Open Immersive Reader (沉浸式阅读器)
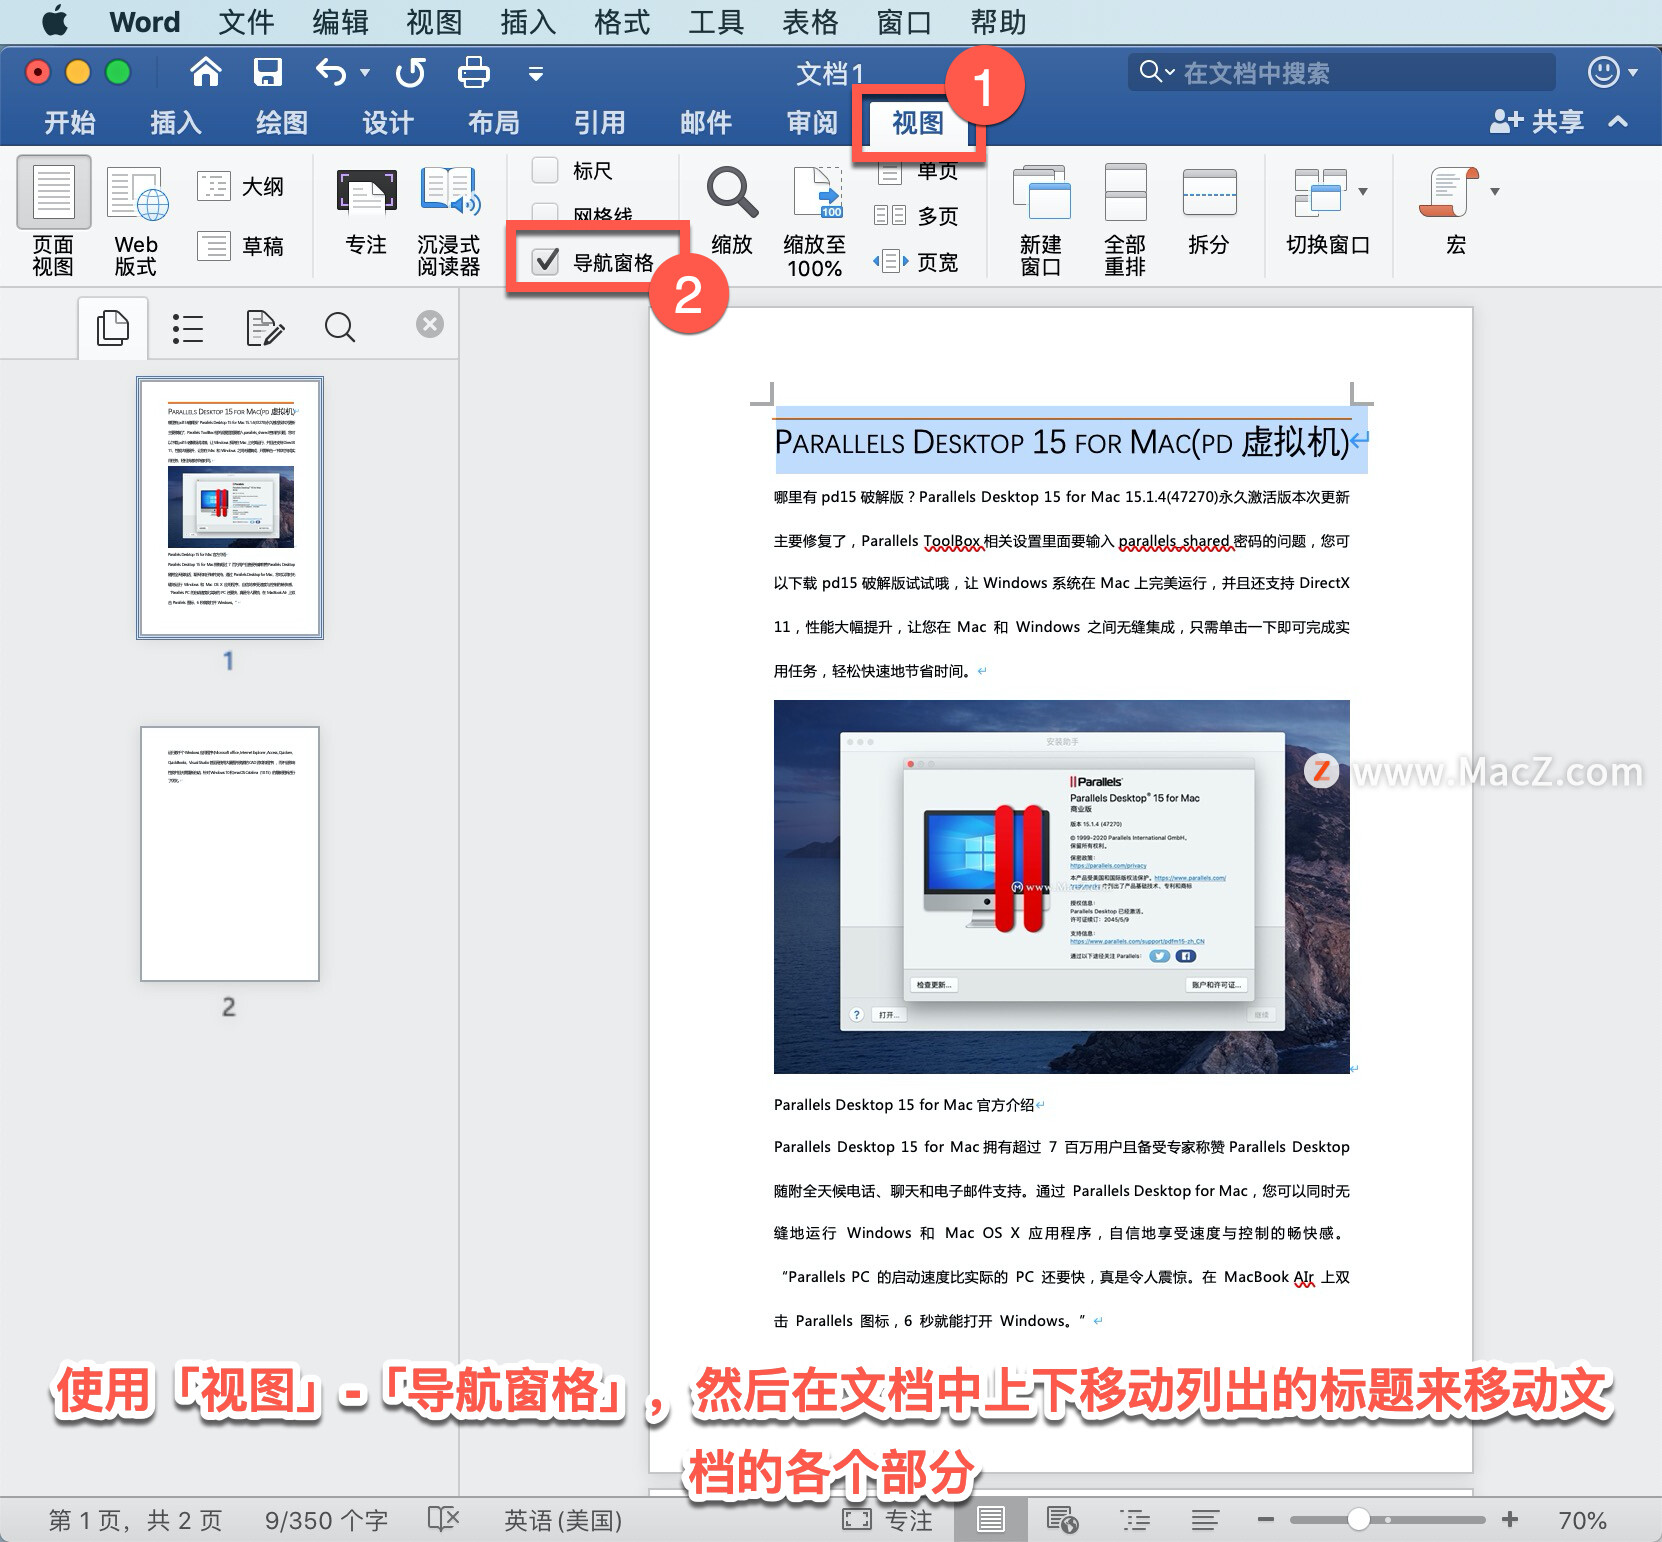Image resolution: width=1662 pixels, height=1542 pixels. click(449, 220)
